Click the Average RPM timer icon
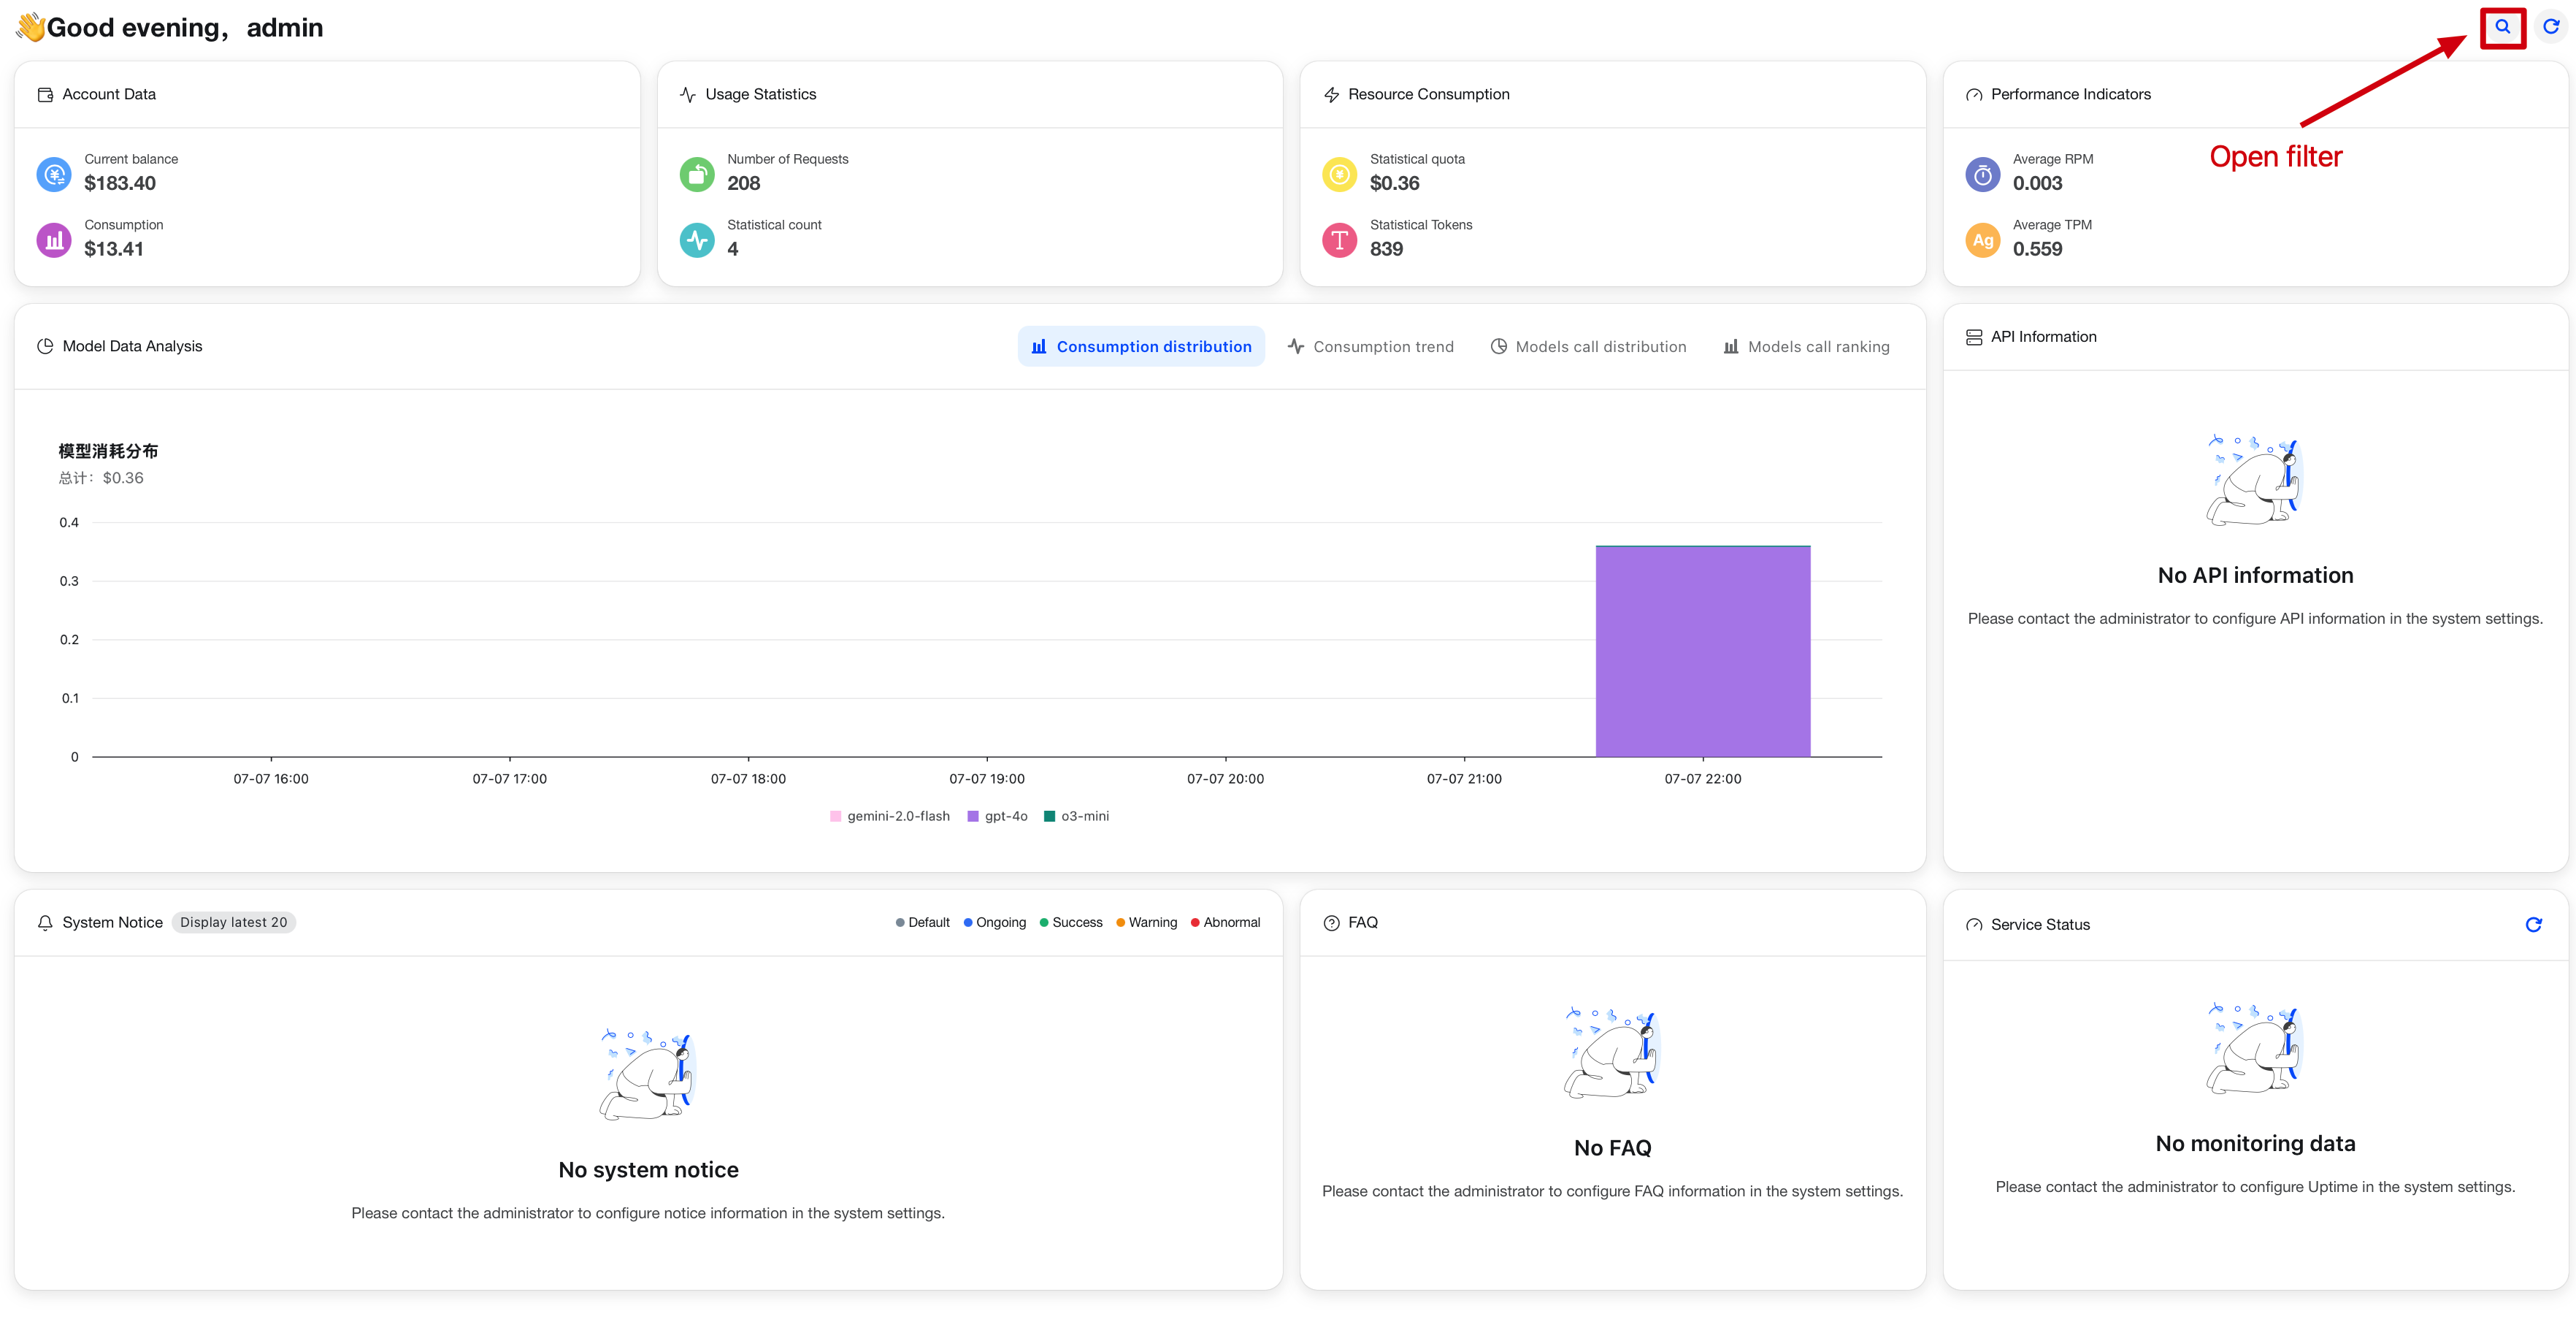The height and width of the screenshot is (1322, 2576). click(x=1982, y=174)
